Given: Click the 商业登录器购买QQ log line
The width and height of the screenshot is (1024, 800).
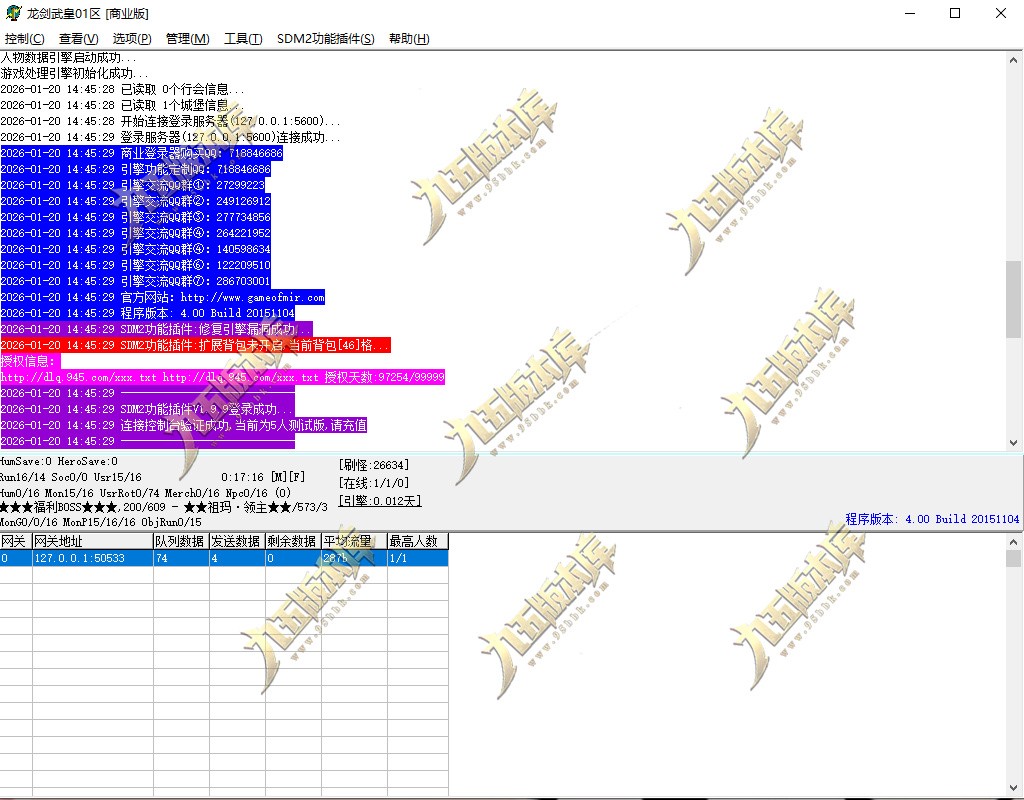Looking at the screenshot, I should pyautogui.click(x=141, y=153).
